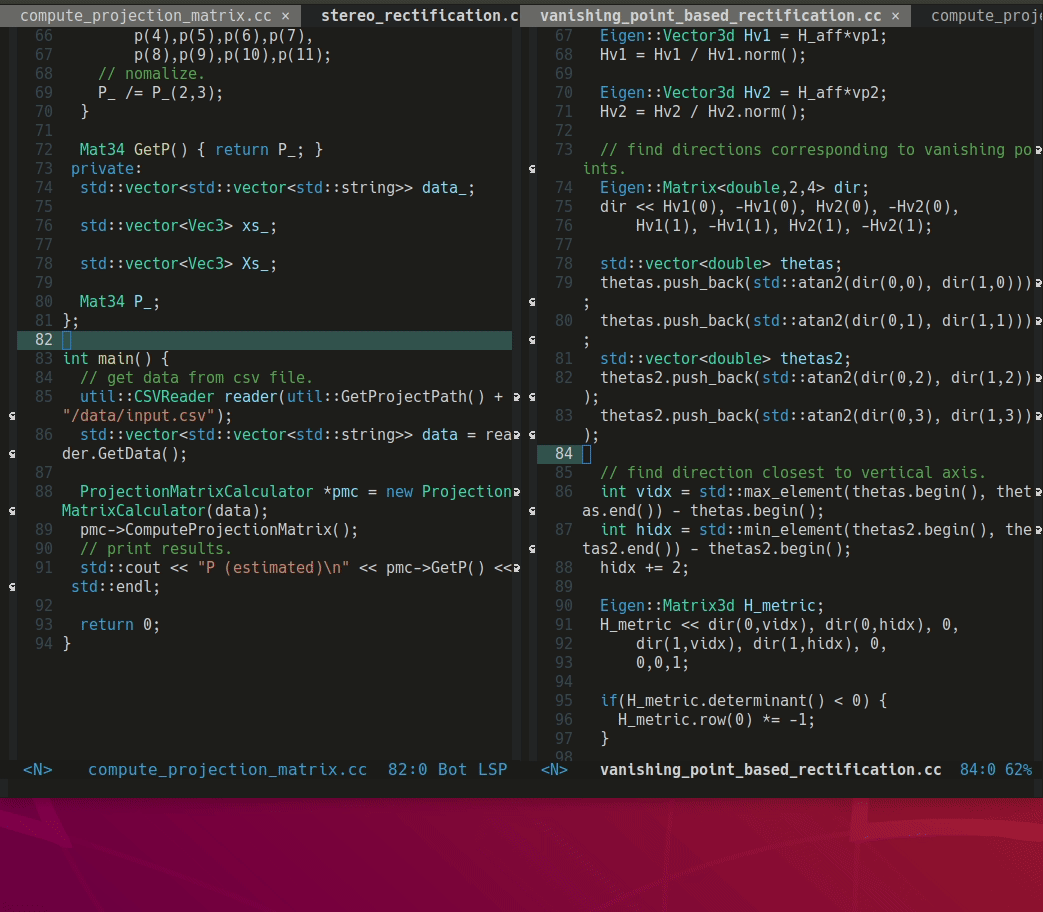The image size is (1043, 912).
Task: Close the vanishing_point_based_rectification.cc tab
Action: coord(895,15)
